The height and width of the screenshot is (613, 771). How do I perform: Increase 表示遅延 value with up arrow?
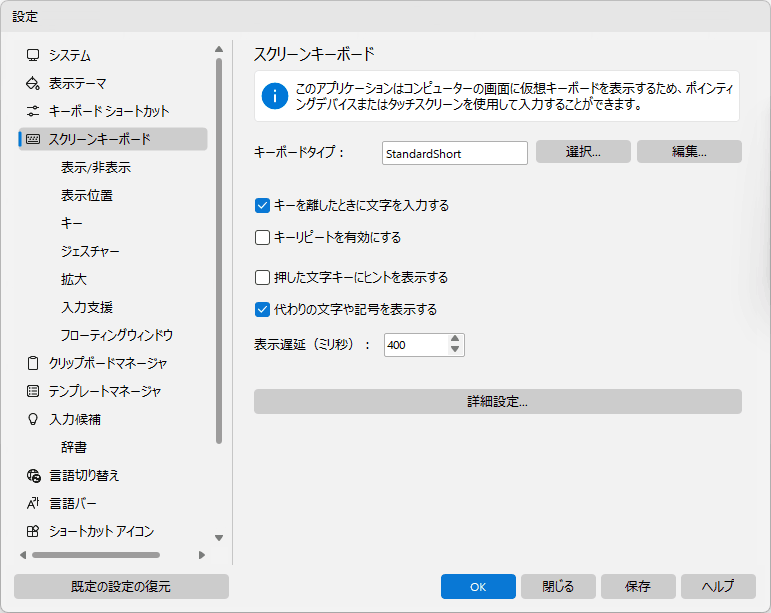(455, 339)
